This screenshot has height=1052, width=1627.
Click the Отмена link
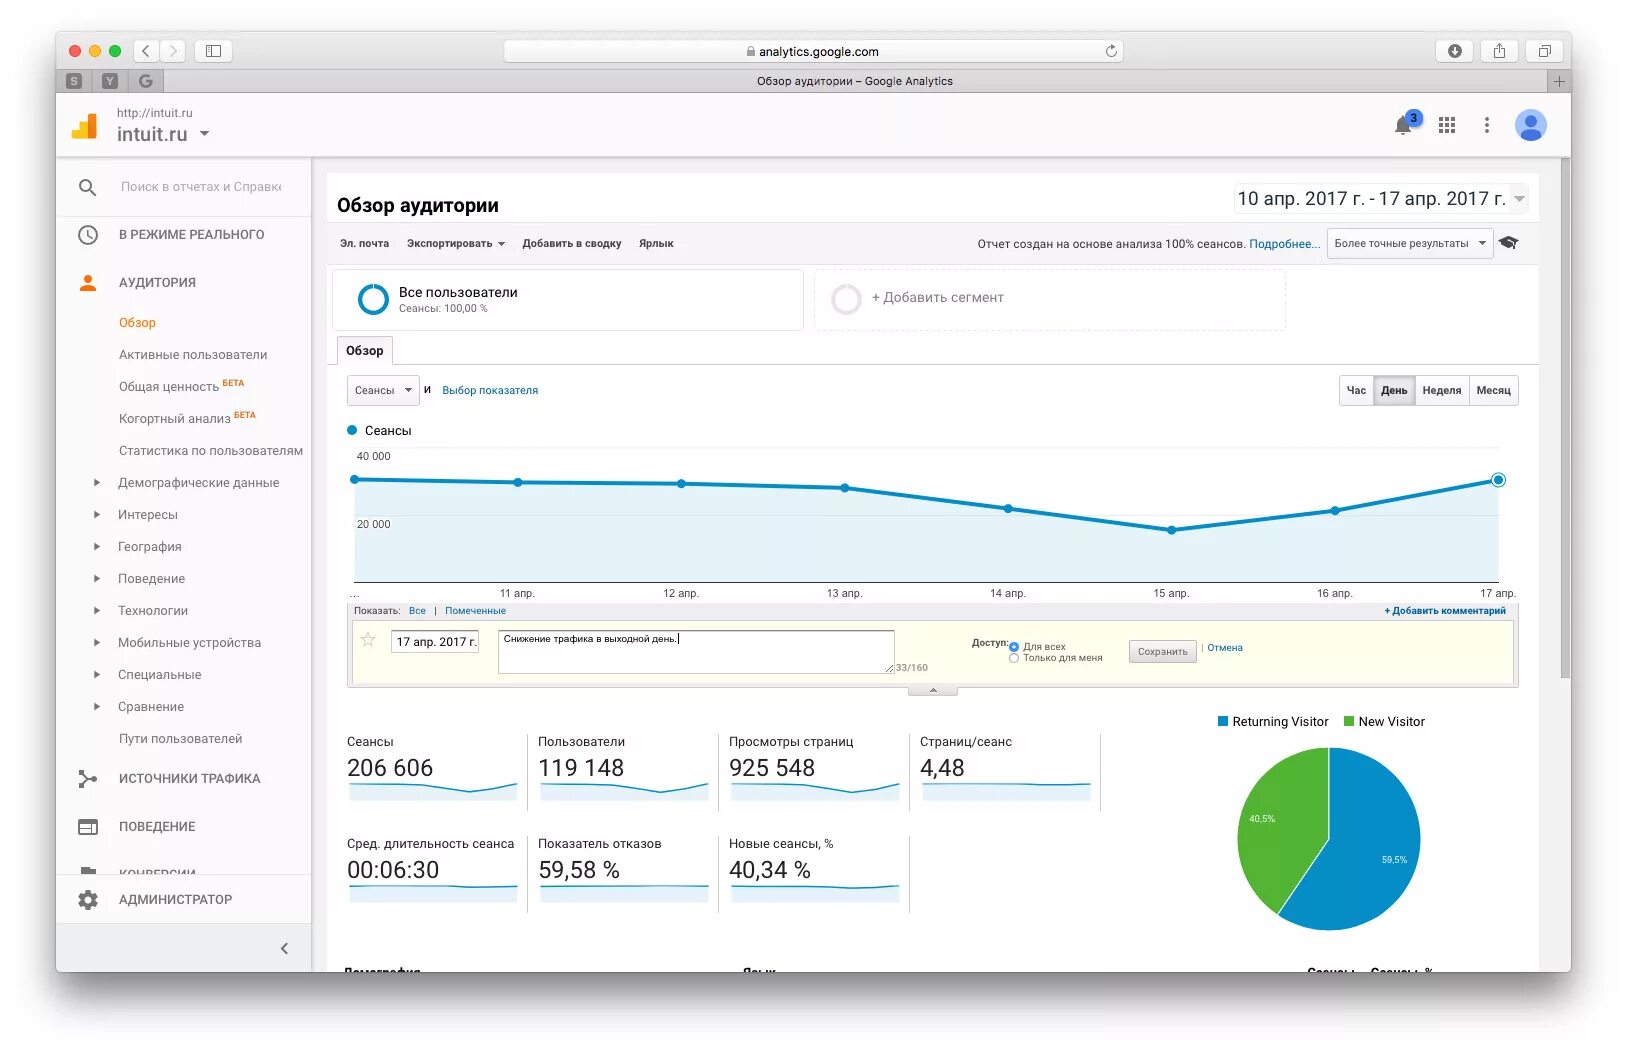coord(1224,648)
